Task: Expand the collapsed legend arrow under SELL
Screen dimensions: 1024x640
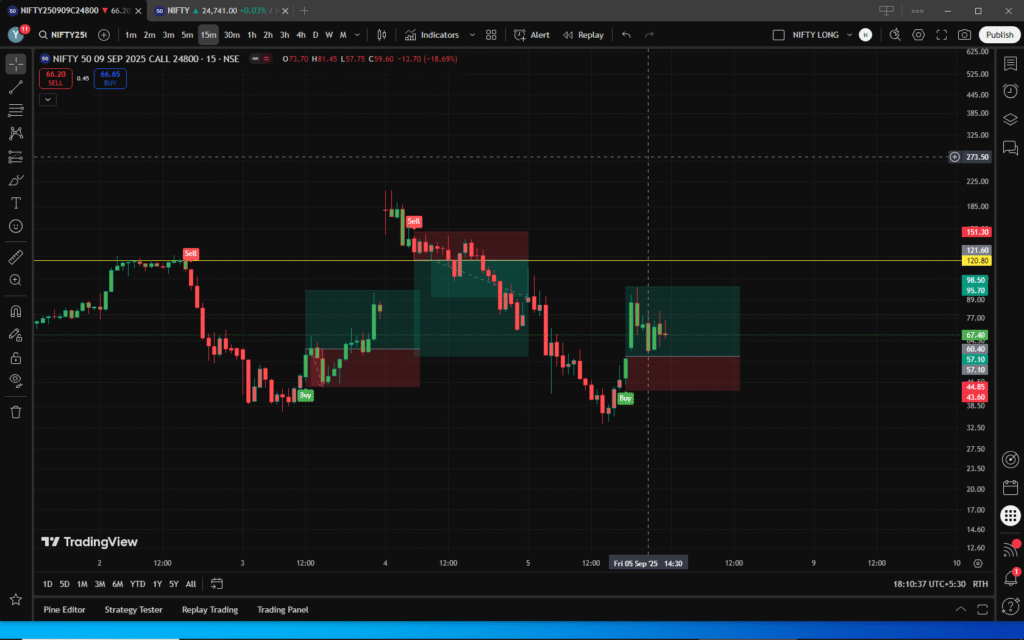Action: tap(48, 99)
